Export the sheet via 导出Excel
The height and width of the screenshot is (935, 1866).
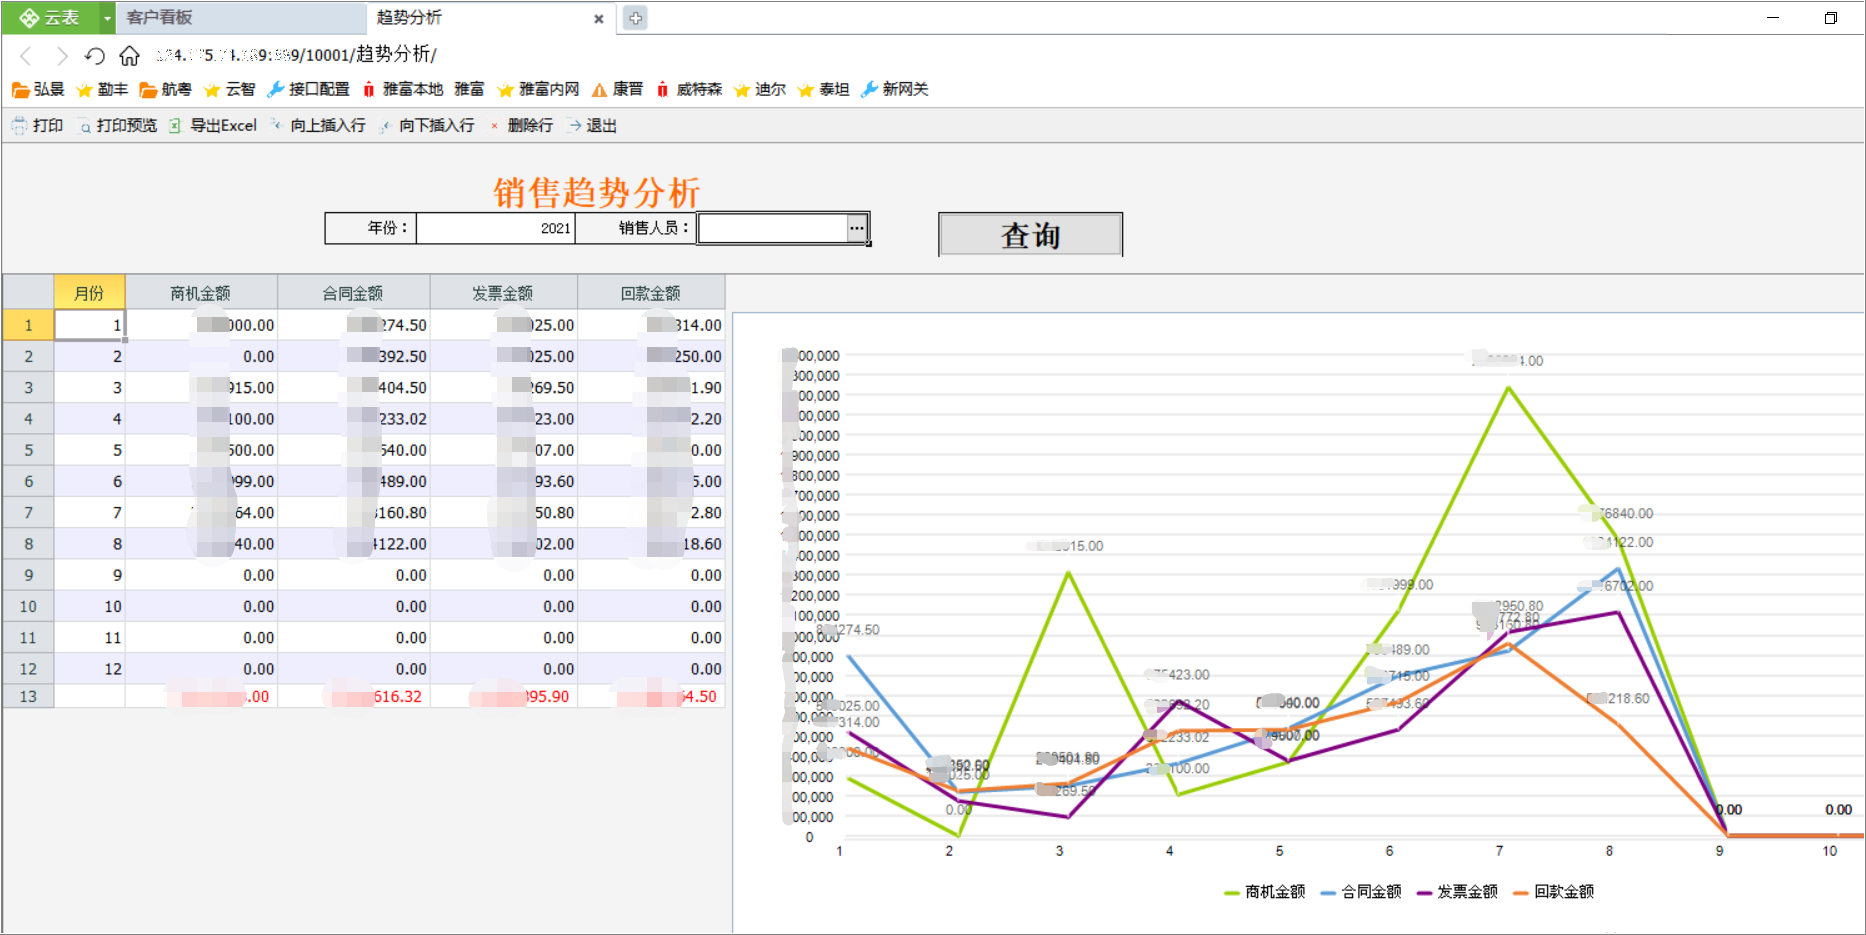[x=213, y=126]
